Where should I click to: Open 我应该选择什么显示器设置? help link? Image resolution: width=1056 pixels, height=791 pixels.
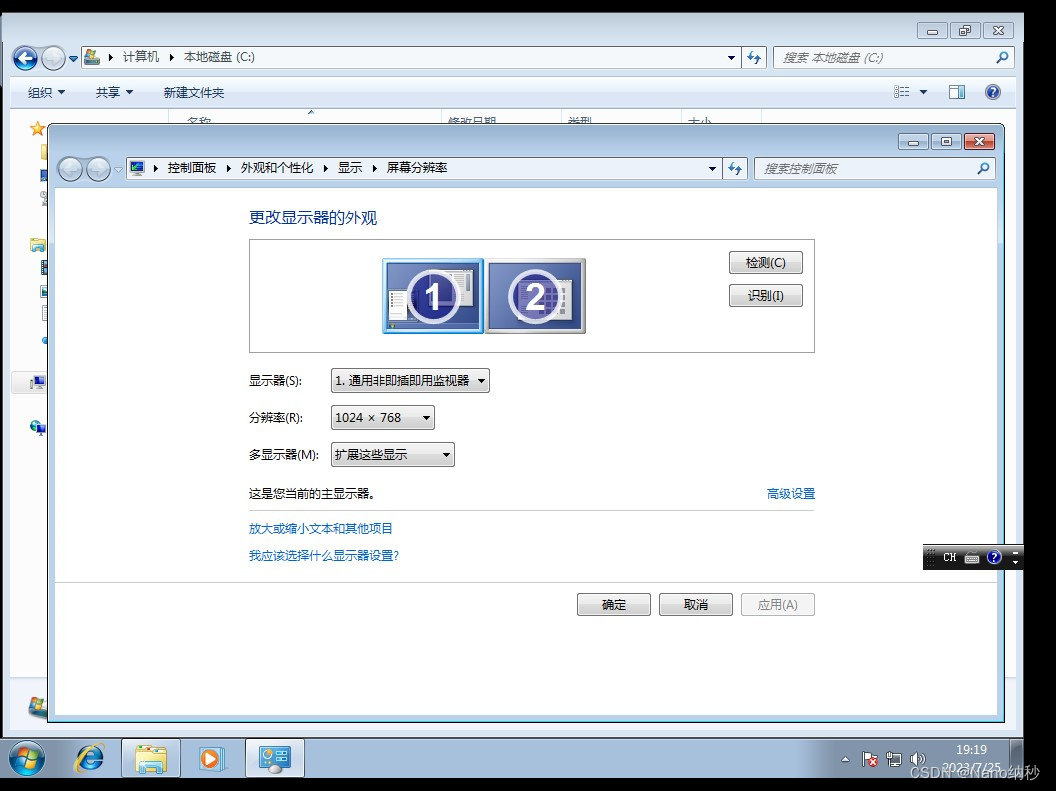(x=324, y=555)
